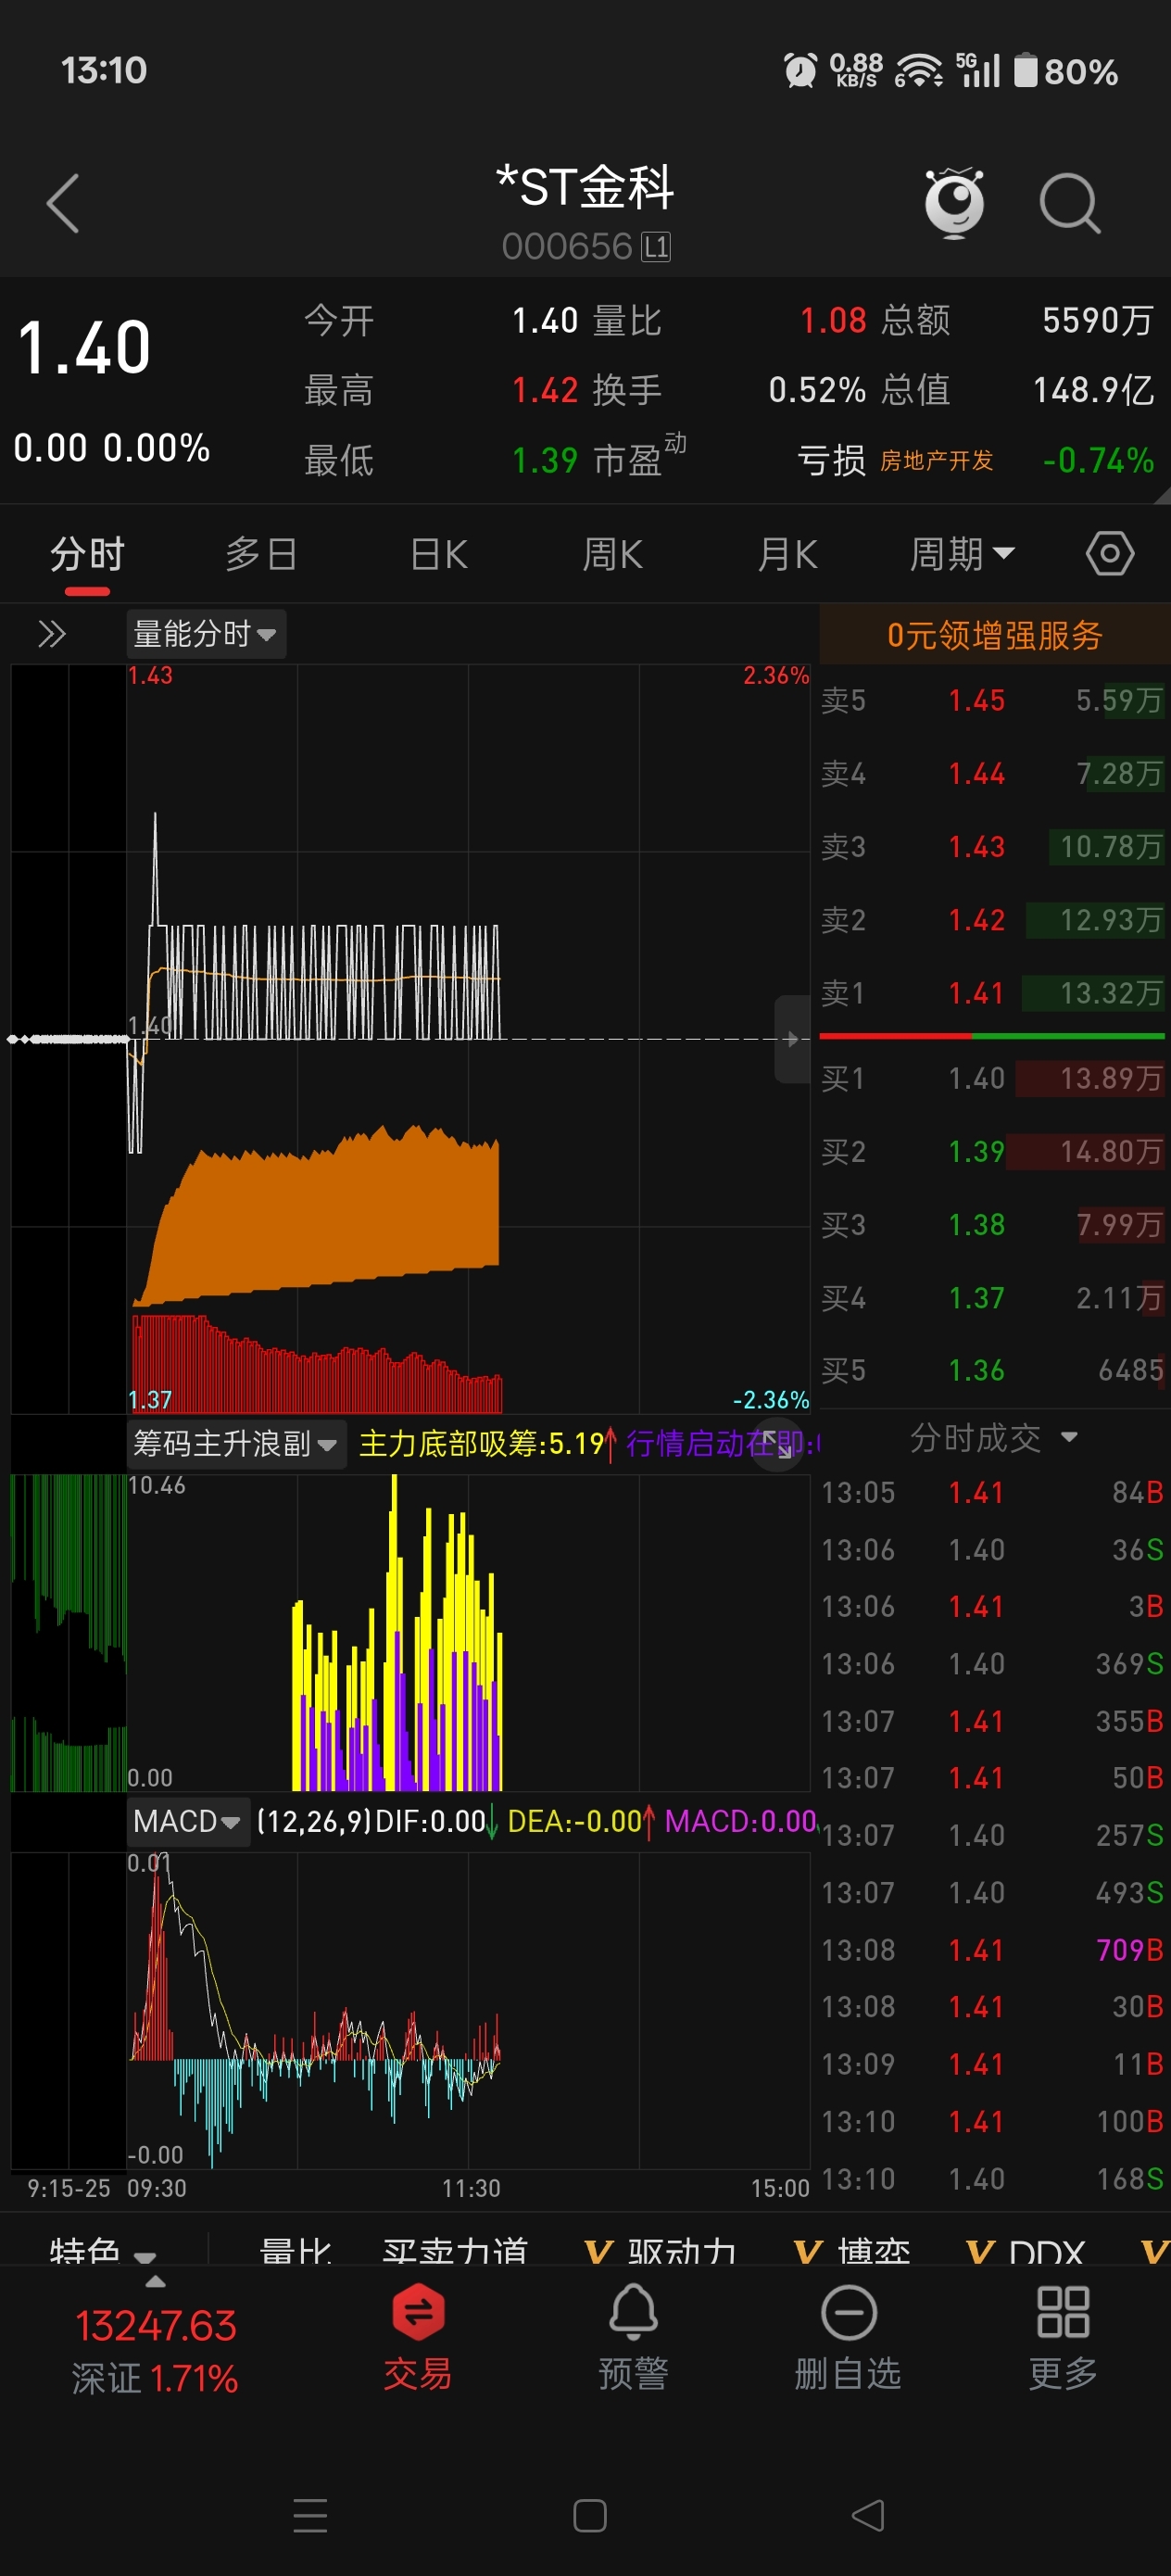Tap the 买5 price 1.36 row
Viewport: 1171px width, 2576px height.
[993, 1370]
